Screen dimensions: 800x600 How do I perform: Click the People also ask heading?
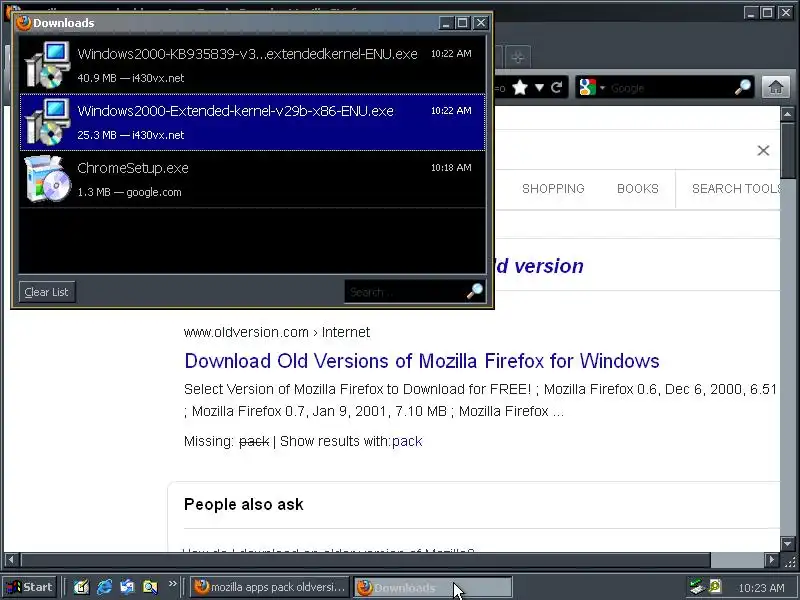pos(244,504)
